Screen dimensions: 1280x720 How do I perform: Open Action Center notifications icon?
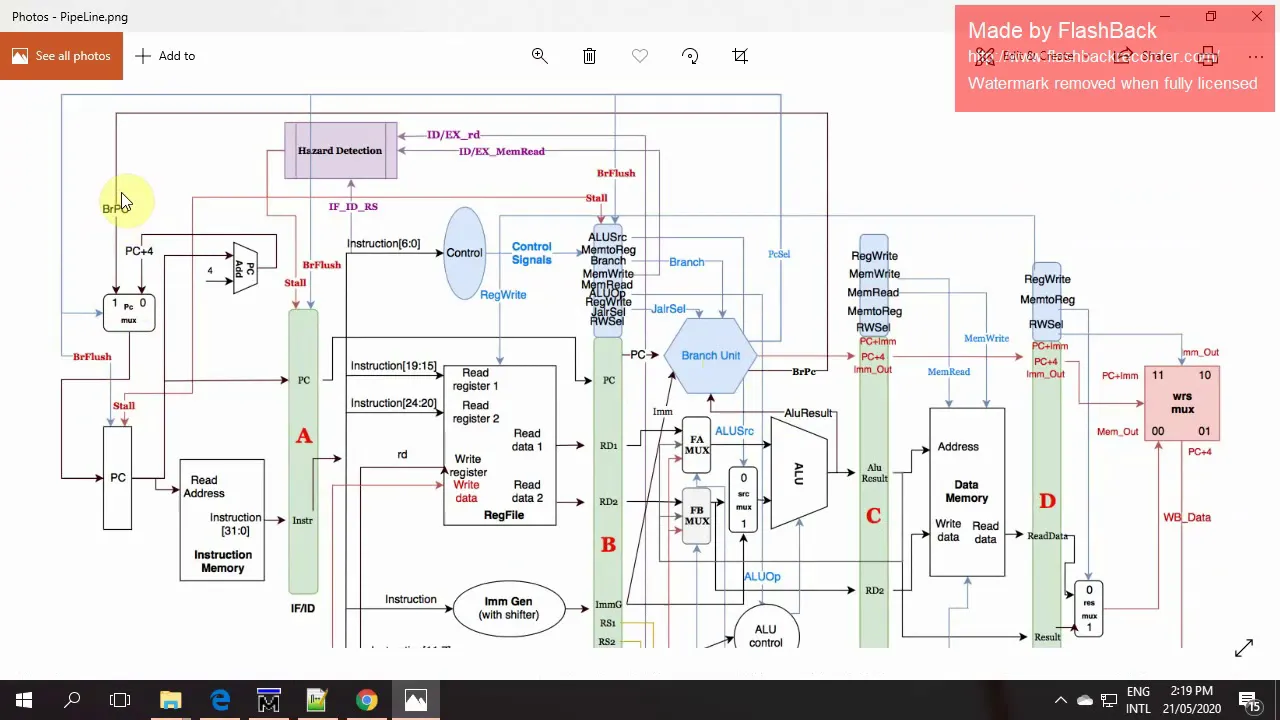coord(1249,700)
